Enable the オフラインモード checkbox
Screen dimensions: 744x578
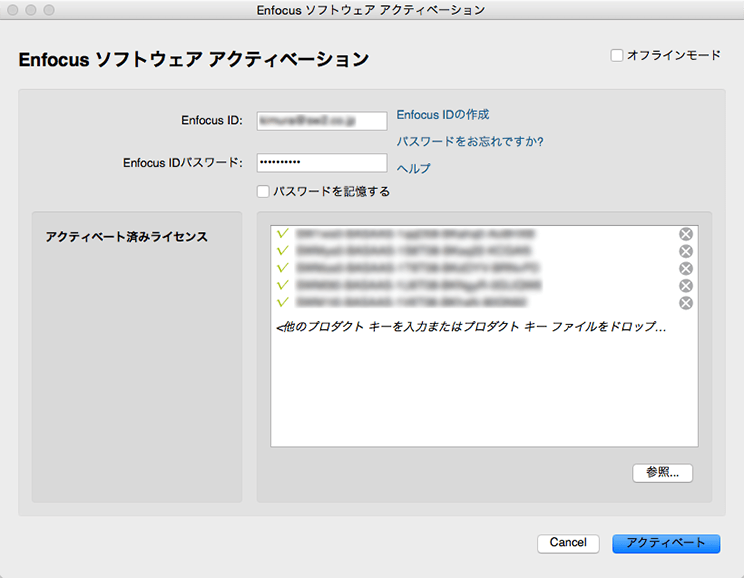click(616, 56)
